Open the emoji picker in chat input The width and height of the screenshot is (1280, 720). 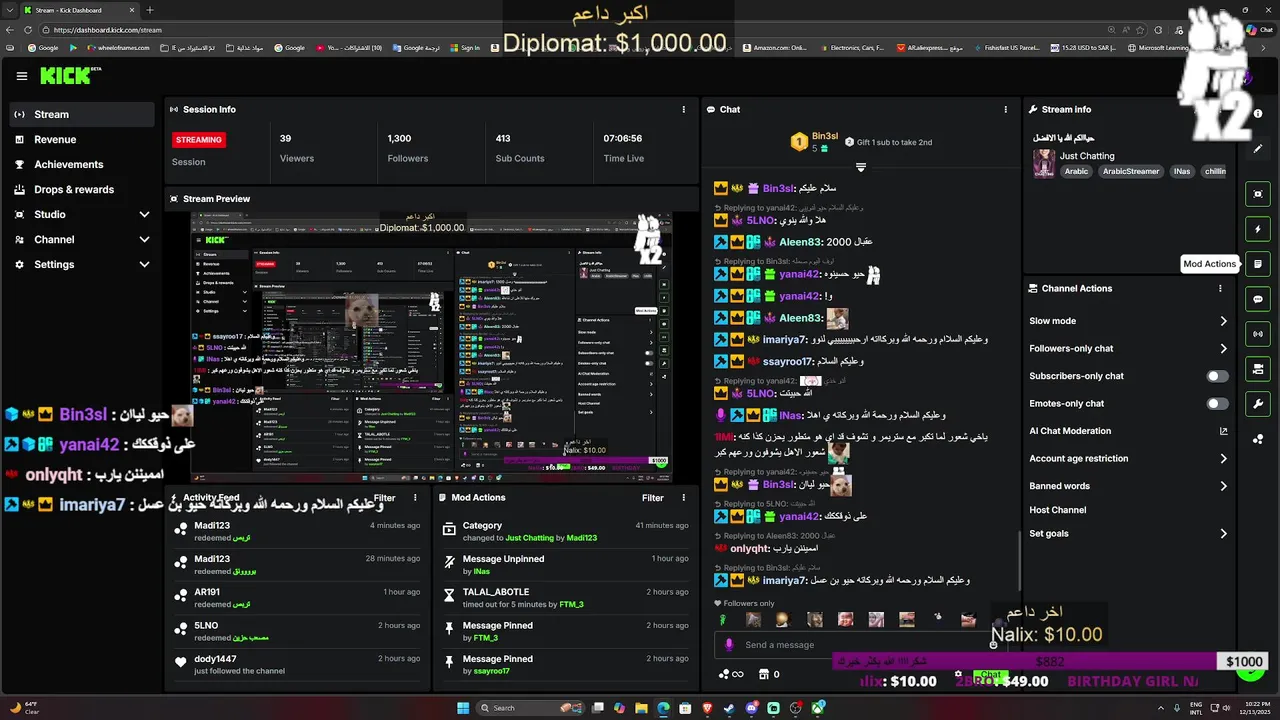coord(993,645)
